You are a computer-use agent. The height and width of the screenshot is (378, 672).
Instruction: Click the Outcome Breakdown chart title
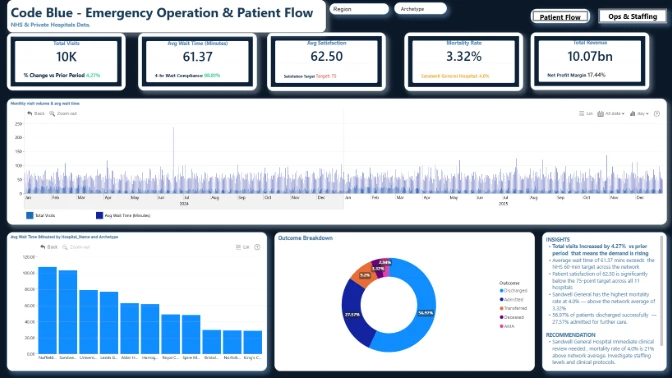click(x=305, y=238)
